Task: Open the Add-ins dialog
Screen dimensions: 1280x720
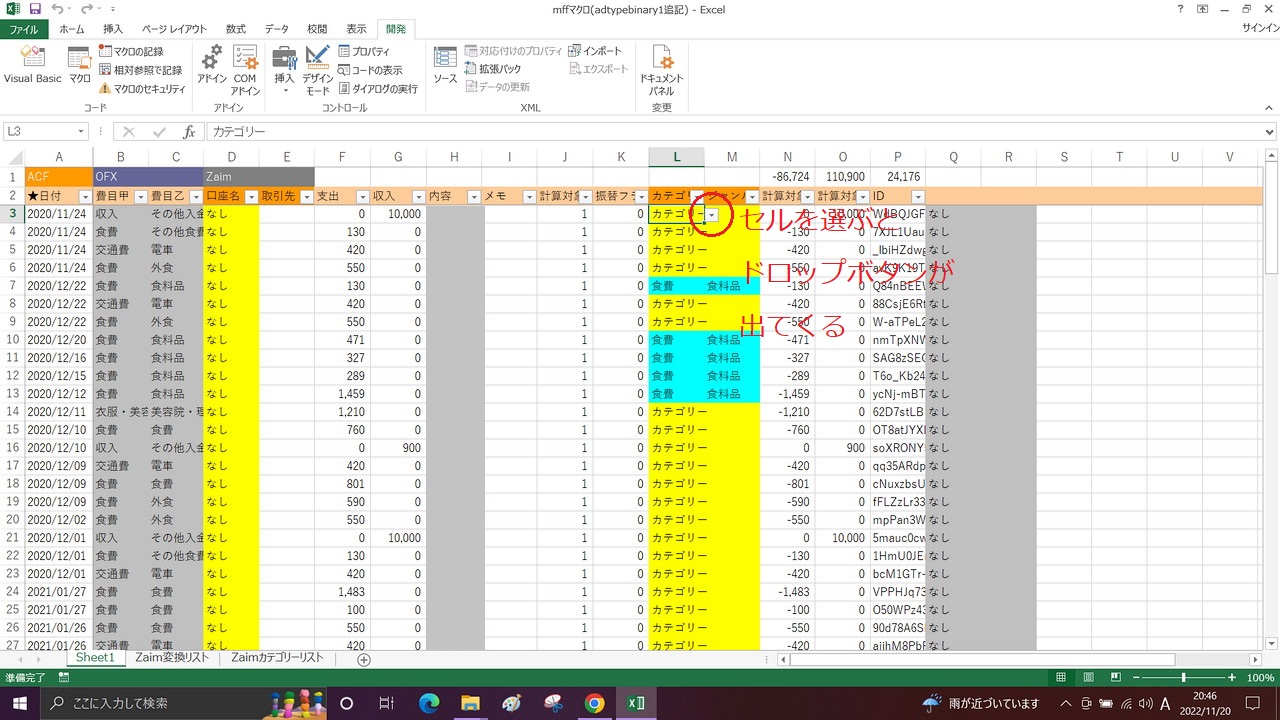Action: (x=212, y=65)
